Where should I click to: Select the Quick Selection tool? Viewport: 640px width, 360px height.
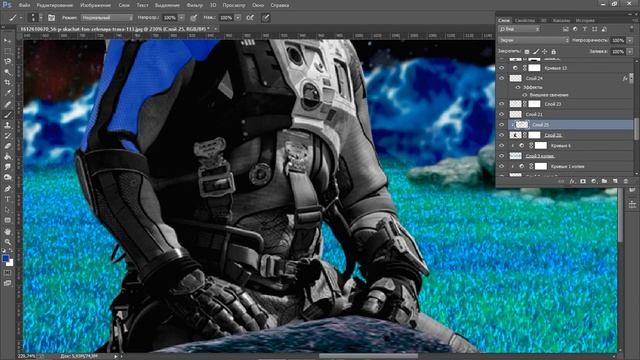(7, 72)
